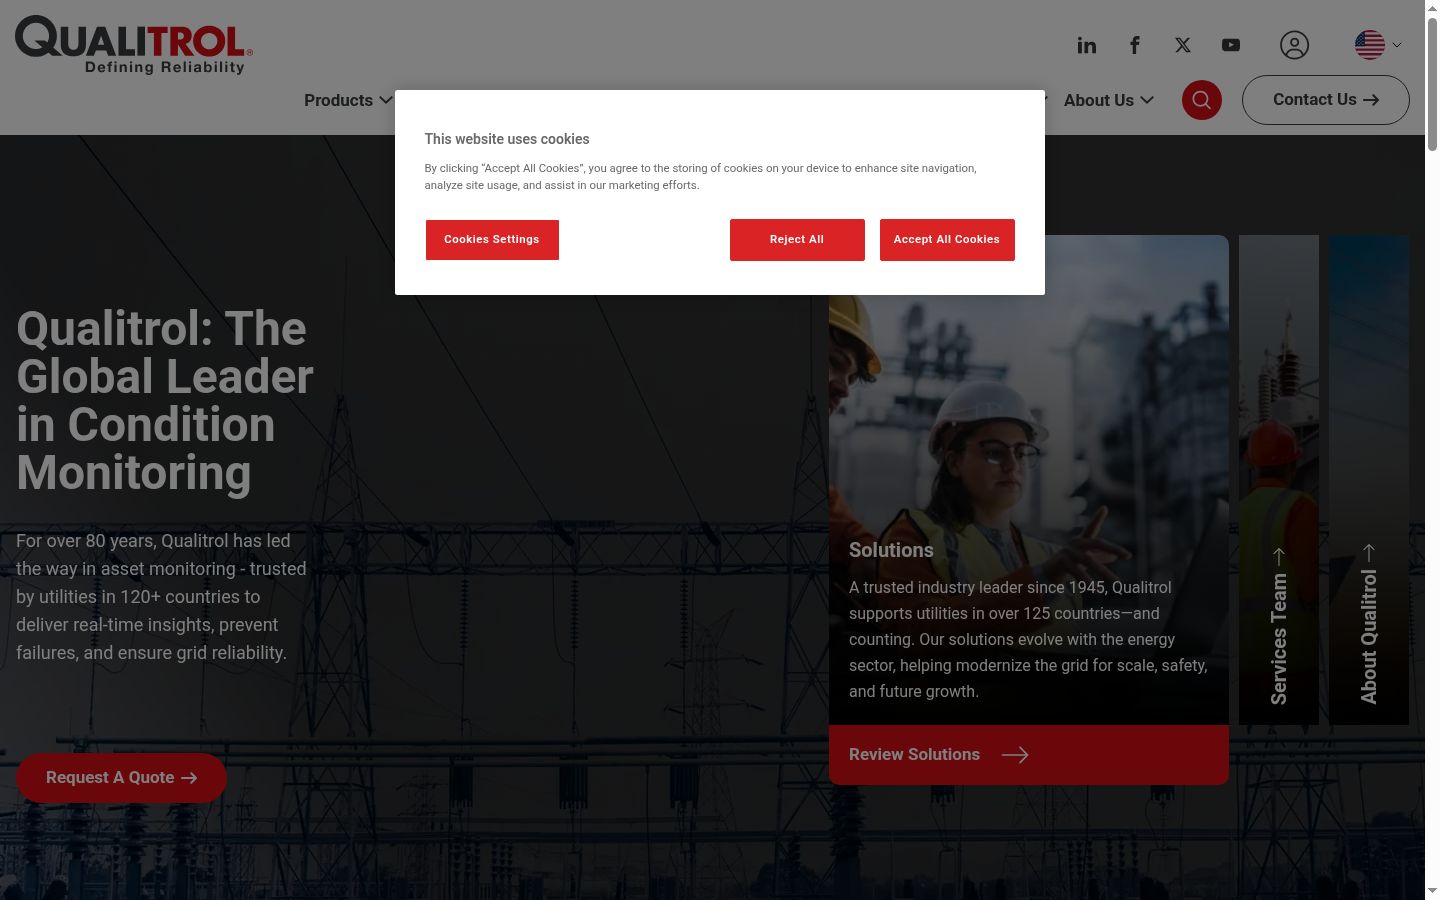
Task: Open the Facebook social icon
Action: tap(1135, 45)
